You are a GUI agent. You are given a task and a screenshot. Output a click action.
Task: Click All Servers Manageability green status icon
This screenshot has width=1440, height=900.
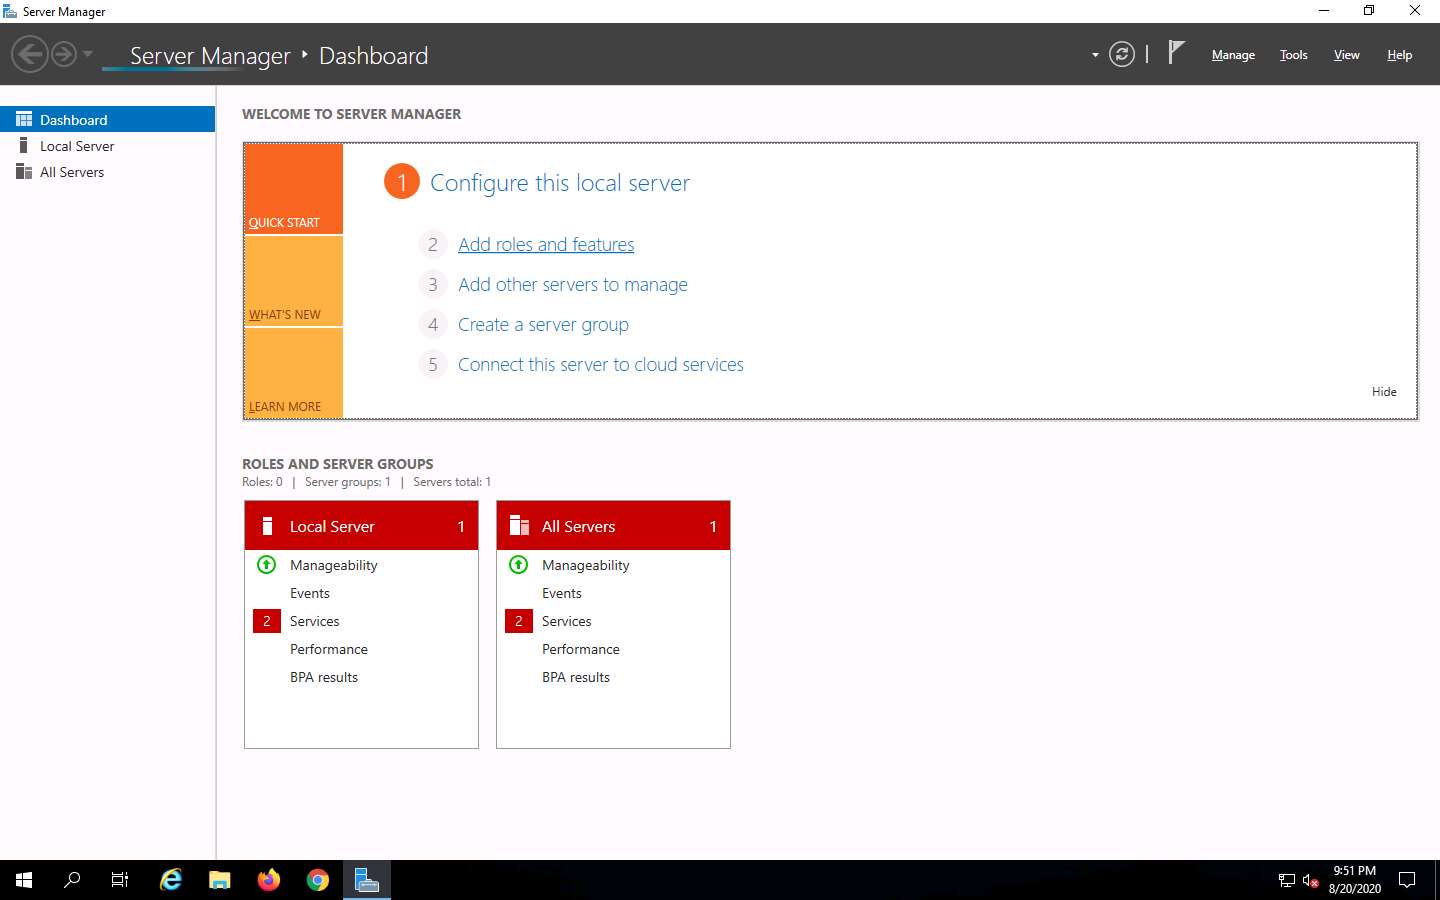(519, 565)
